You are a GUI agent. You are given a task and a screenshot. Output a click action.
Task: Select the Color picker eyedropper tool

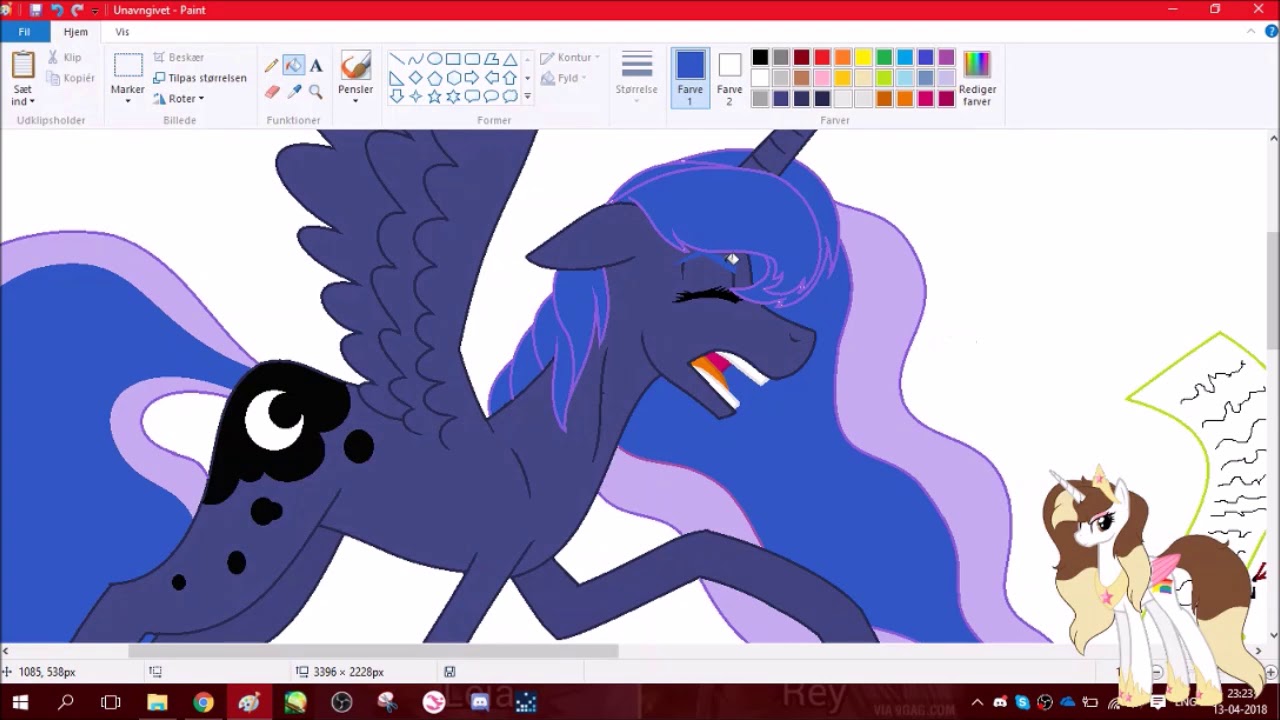tap(293, 92)
